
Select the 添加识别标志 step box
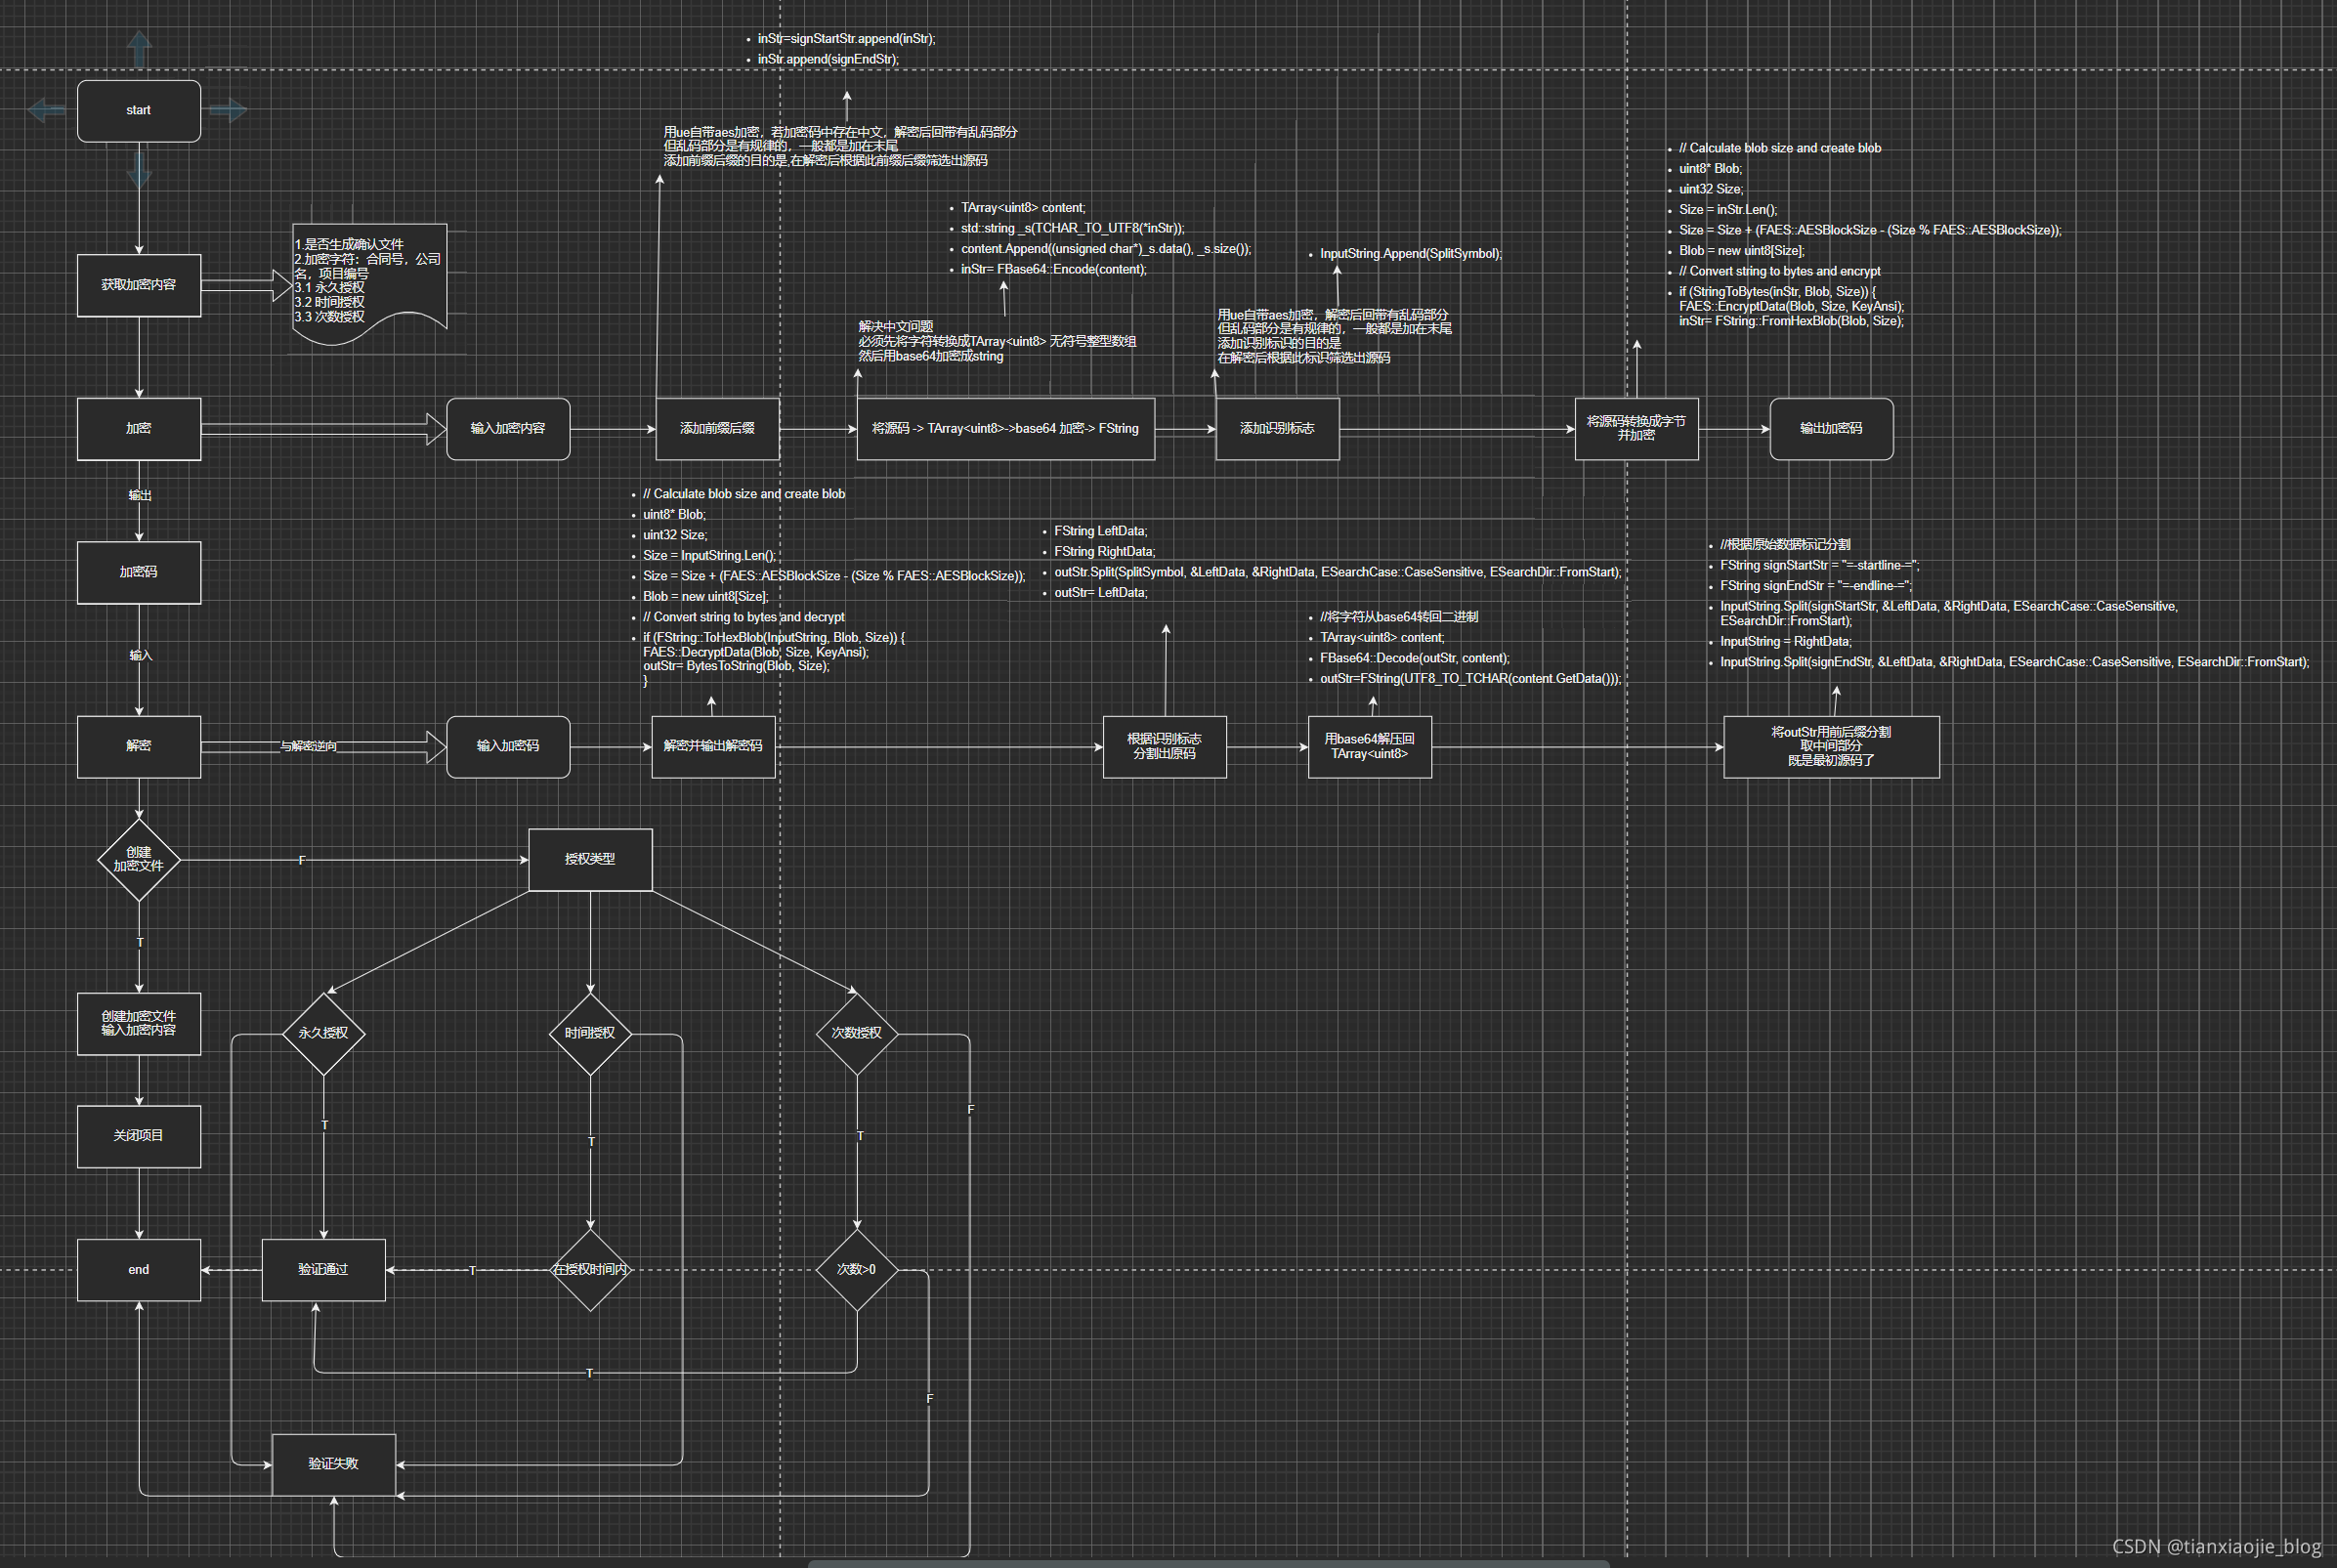coord(1277,429)
